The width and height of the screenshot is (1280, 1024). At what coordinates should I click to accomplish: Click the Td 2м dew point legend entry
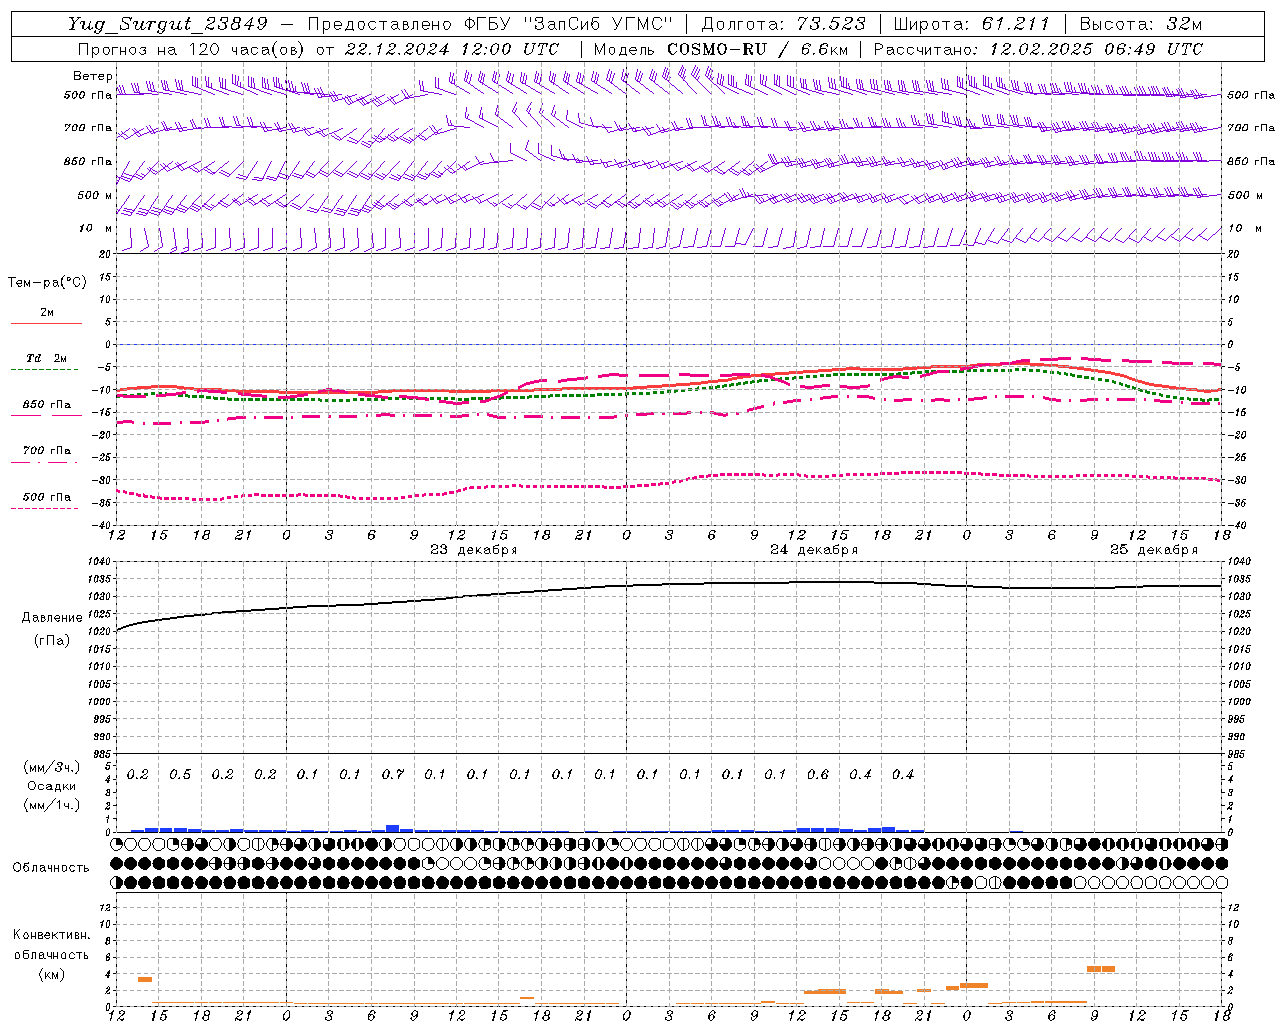pyautogui.click(x=47, y=358)
